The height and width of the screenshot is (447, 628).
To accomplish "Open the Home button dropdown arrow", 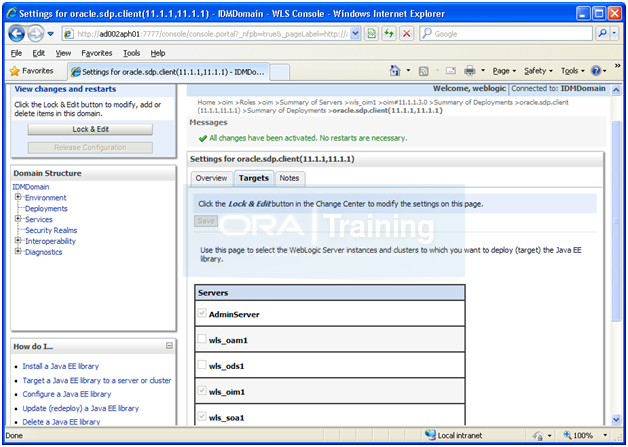I will (409, 71).
